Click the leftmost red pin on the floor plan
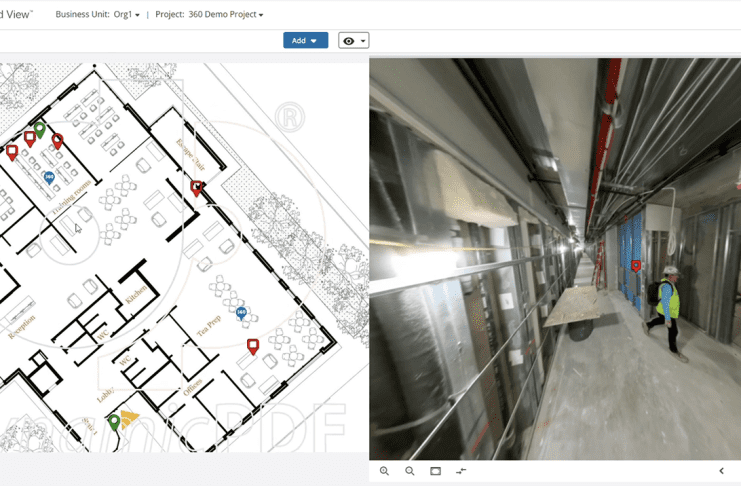The image size is (741, 486). (12, 152)
